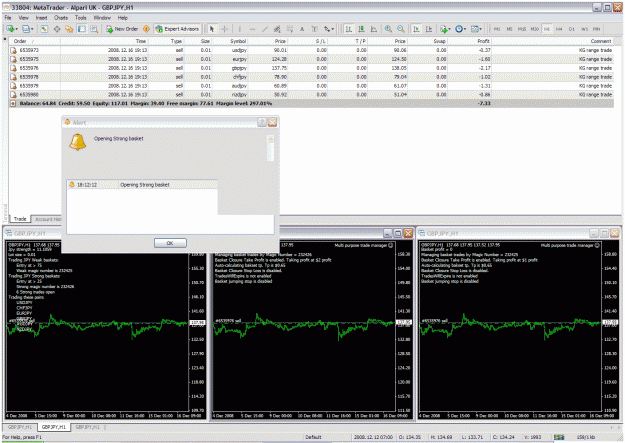Toggle the Market Watch panel icon
This screenshot has width=625, height=443.
[x=44, y=29]
